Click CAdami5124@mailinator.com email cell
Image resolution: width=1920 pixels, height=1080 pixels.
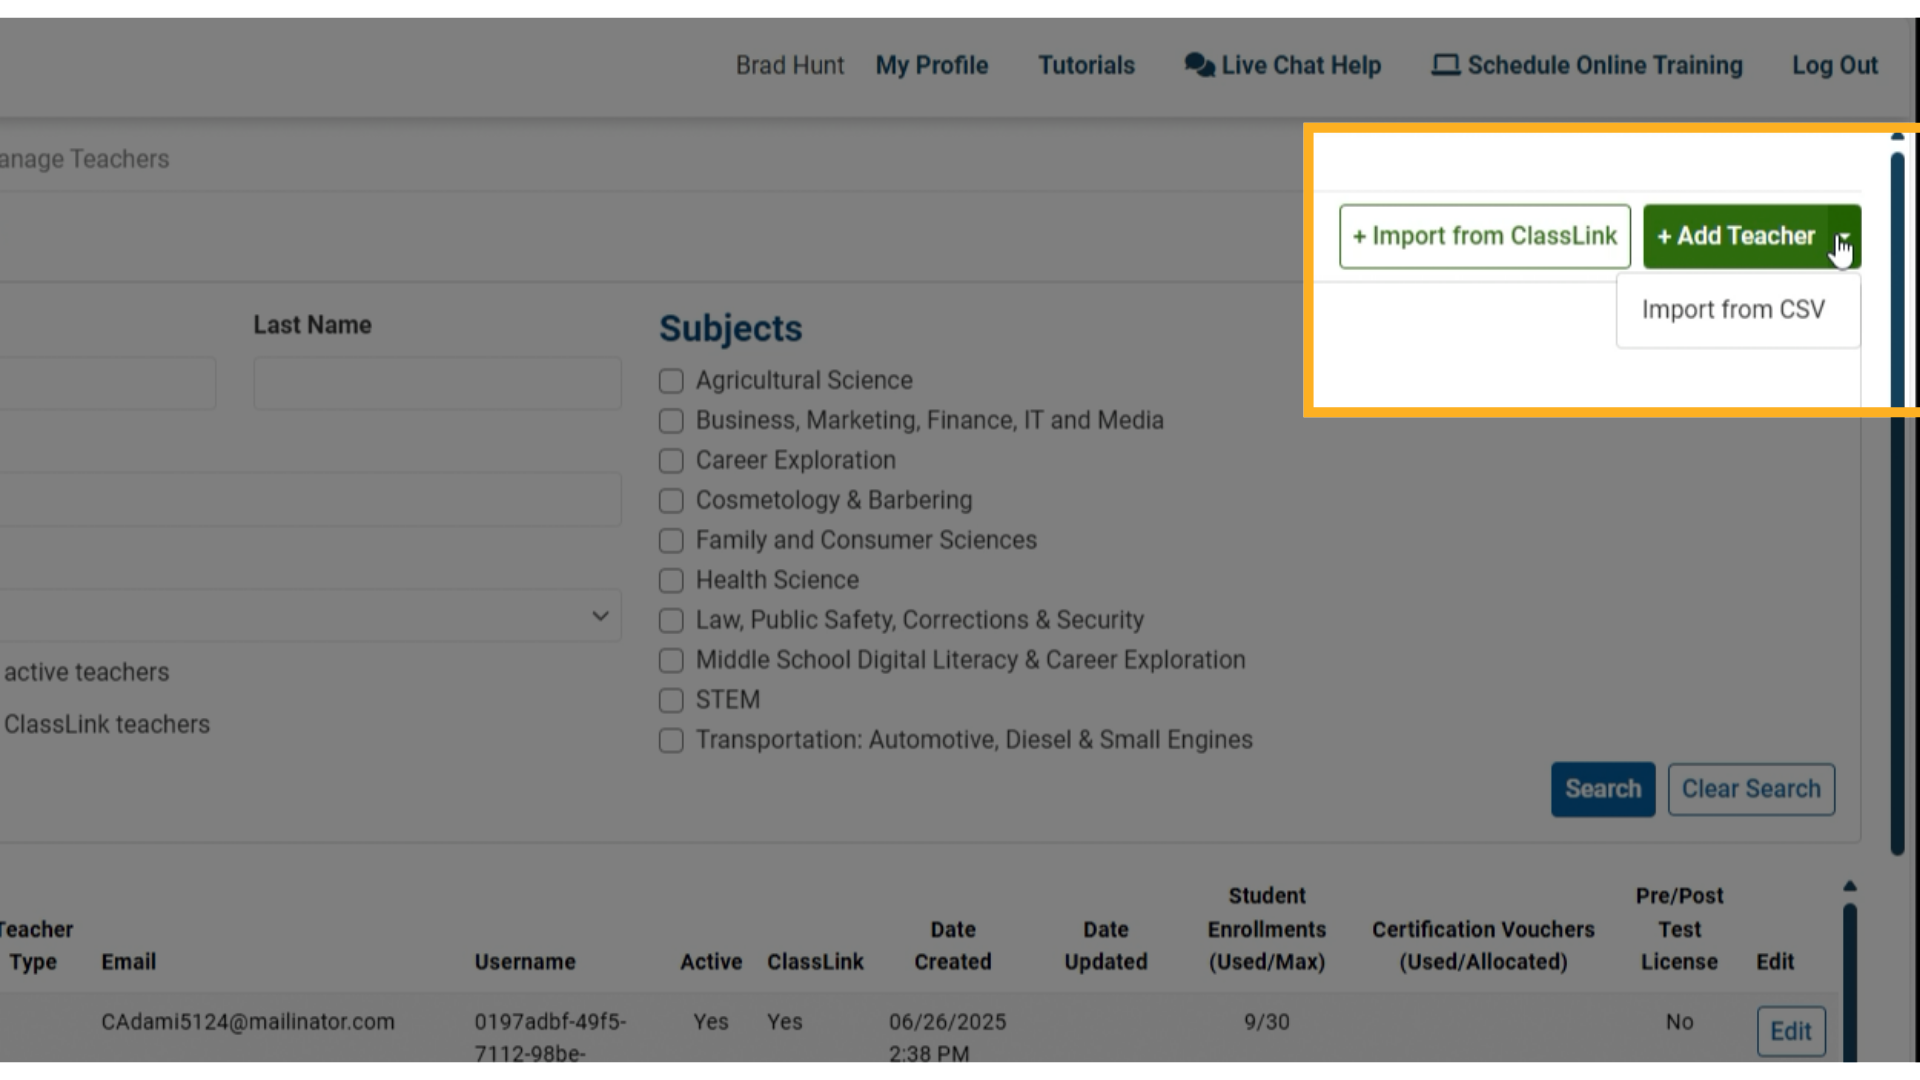[248, 1022]
